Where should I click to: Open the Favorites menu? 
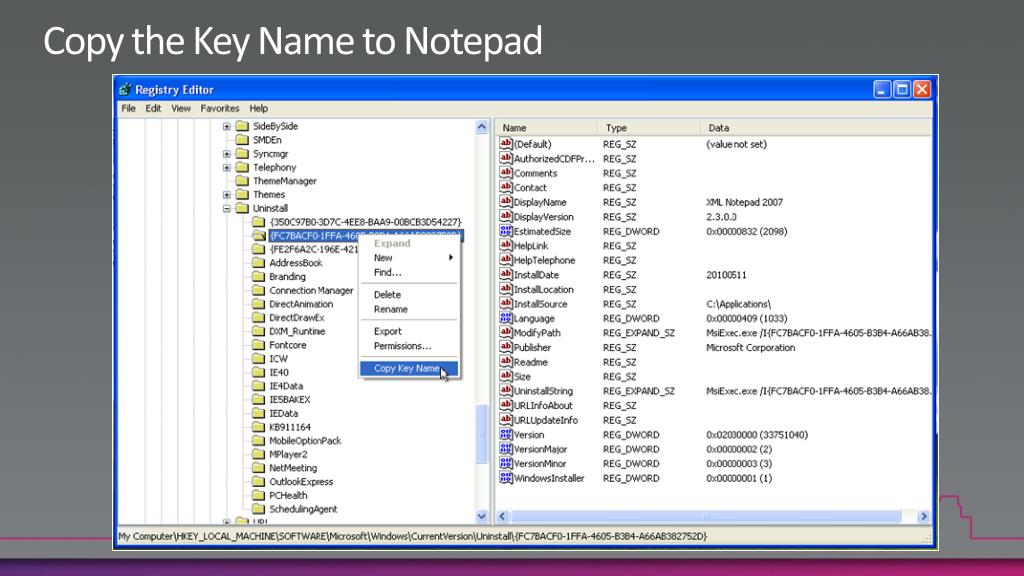coord(219,108)
